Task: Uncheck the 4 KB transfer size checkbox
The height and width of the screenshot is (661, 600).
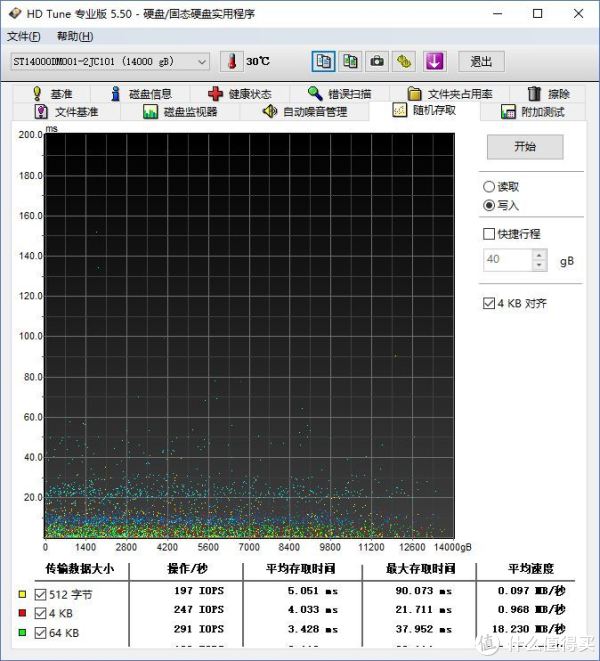Action: tap(40, 613)
